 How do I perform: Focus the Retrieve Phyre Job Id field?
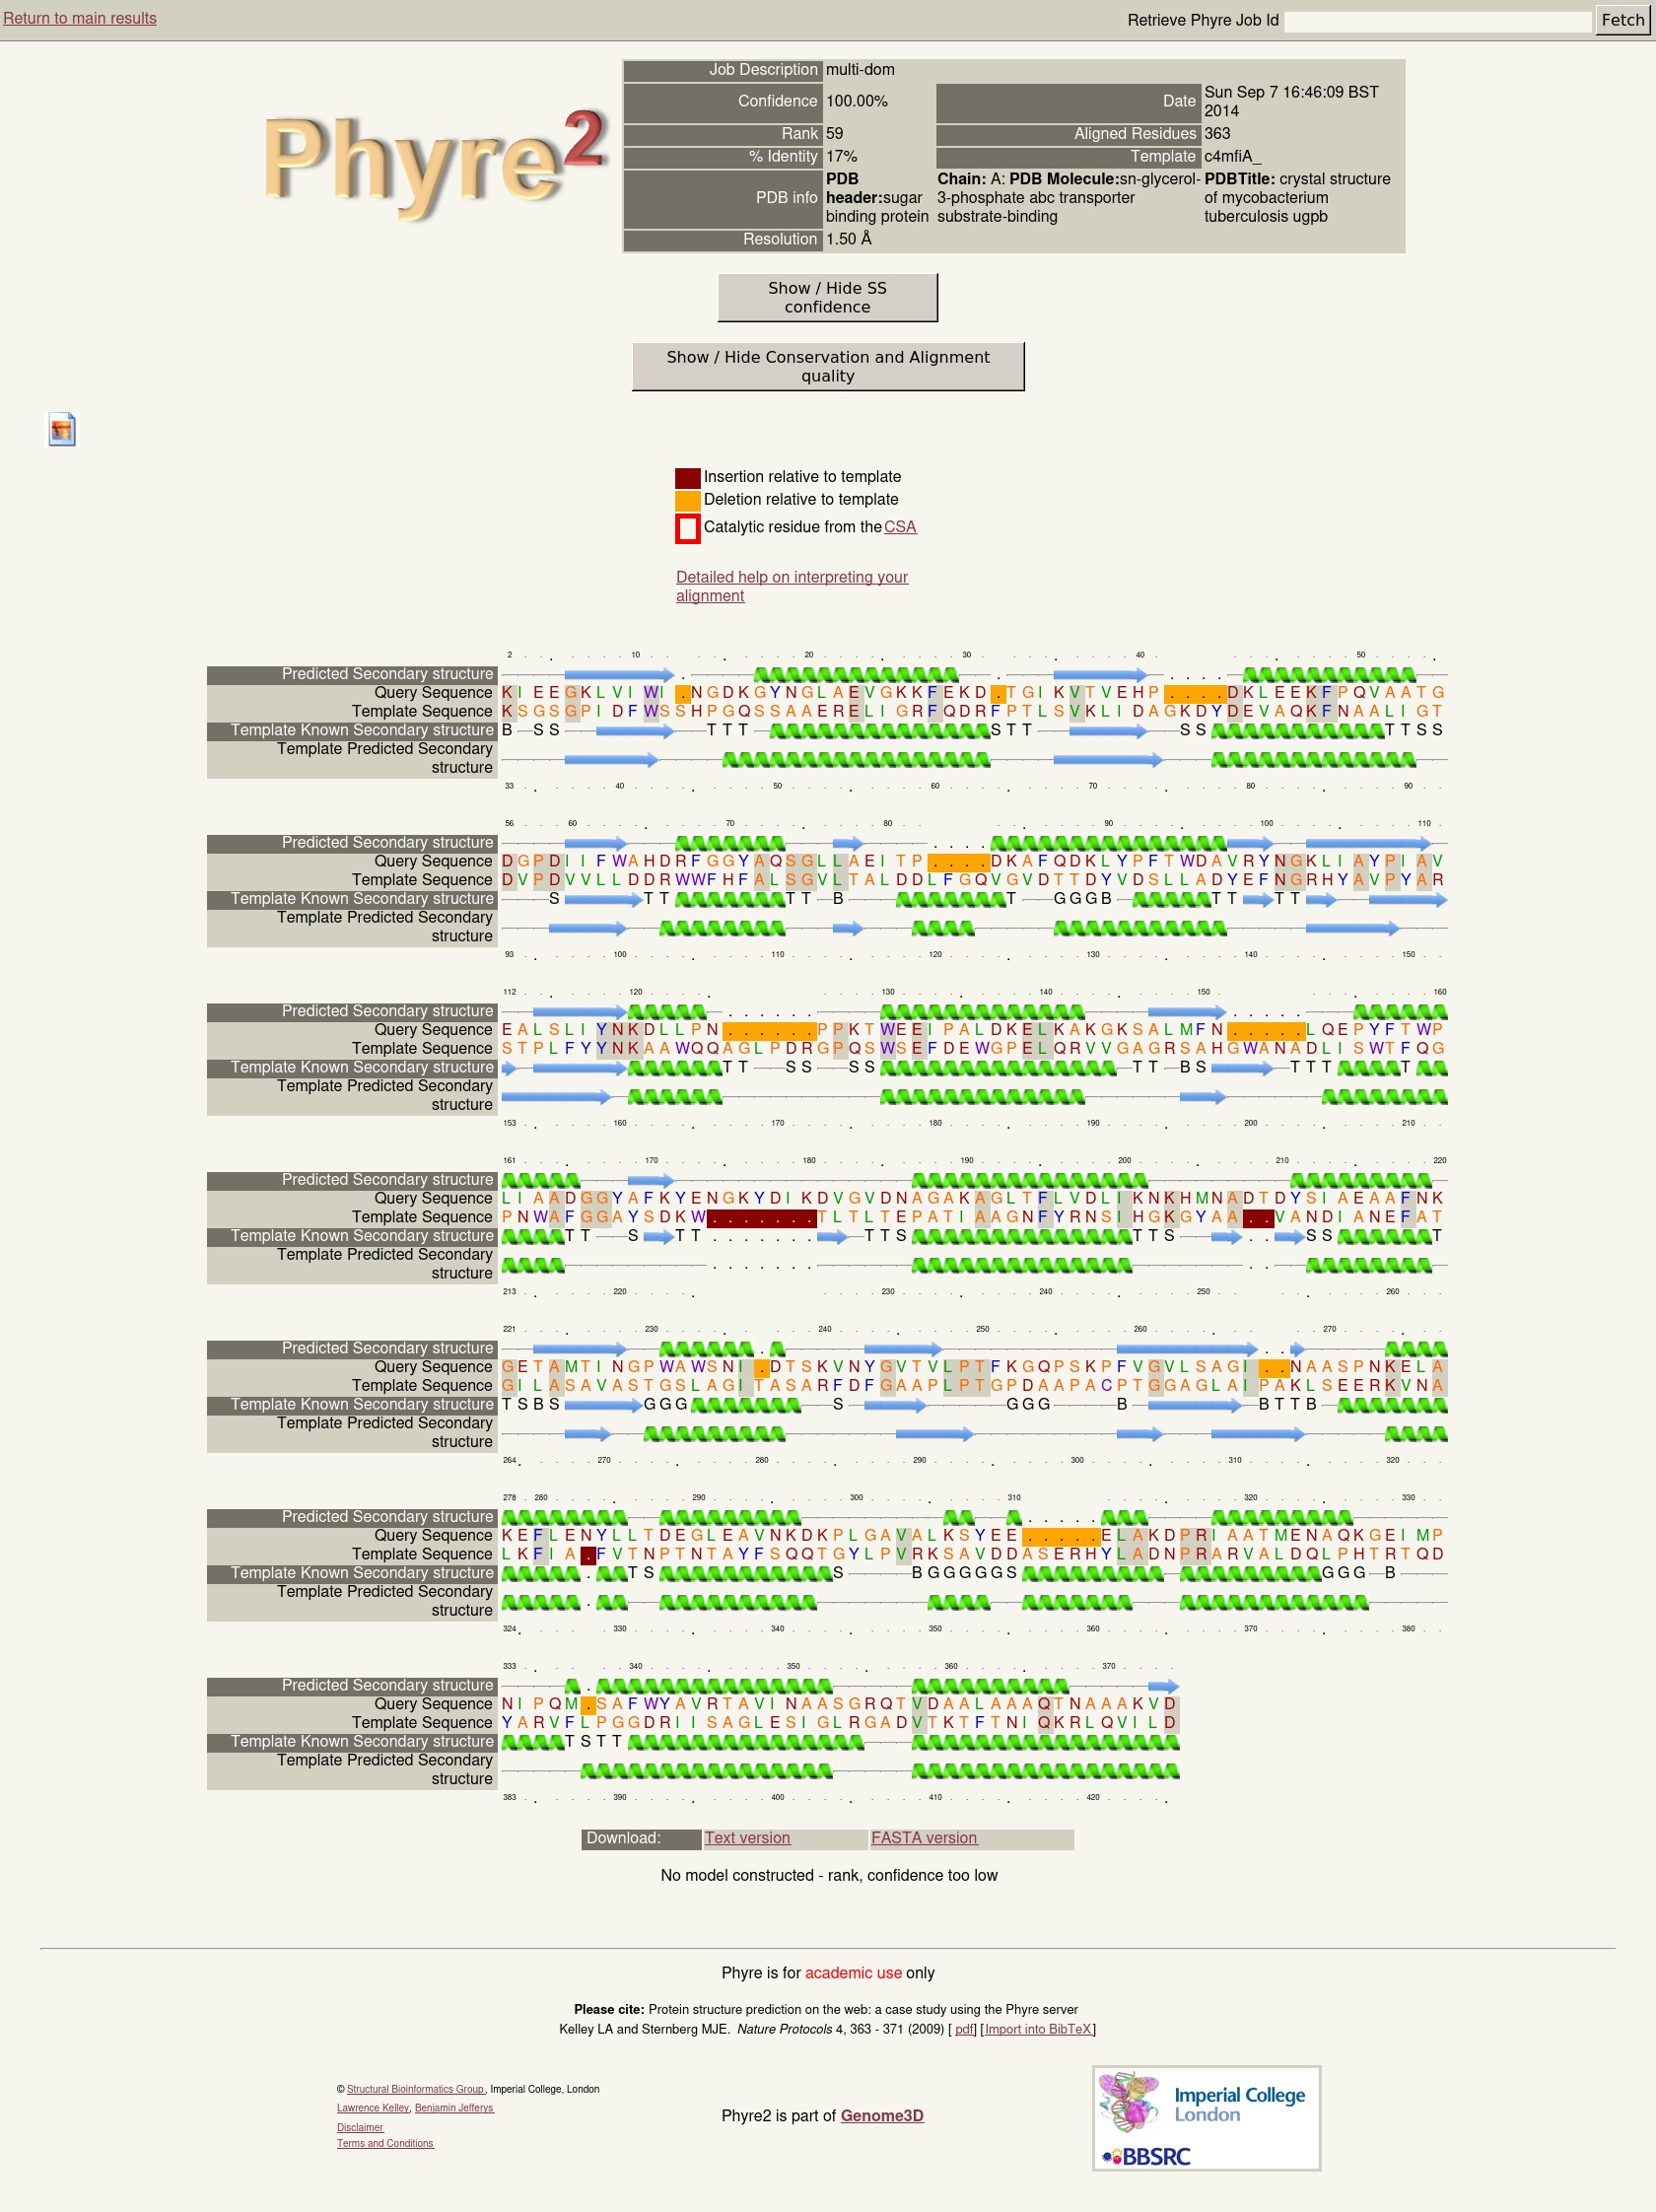pos(1436,21)
